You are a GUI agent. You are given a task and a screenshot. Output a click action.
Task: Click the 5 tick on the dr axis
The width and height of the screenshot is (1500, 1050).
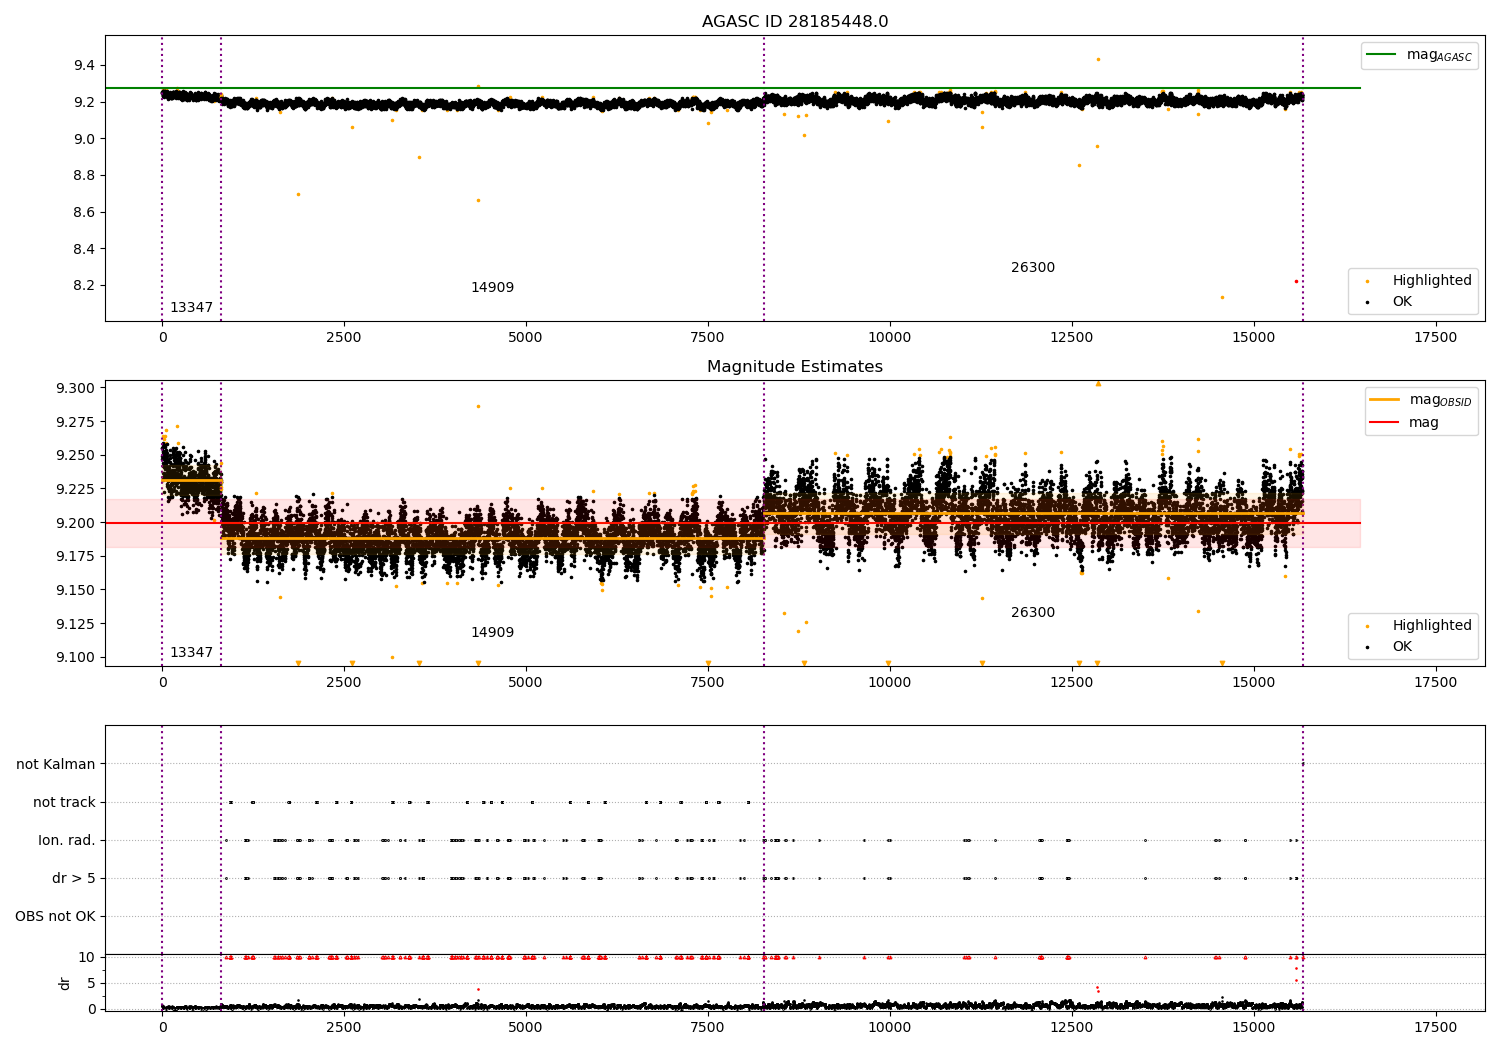92,984
